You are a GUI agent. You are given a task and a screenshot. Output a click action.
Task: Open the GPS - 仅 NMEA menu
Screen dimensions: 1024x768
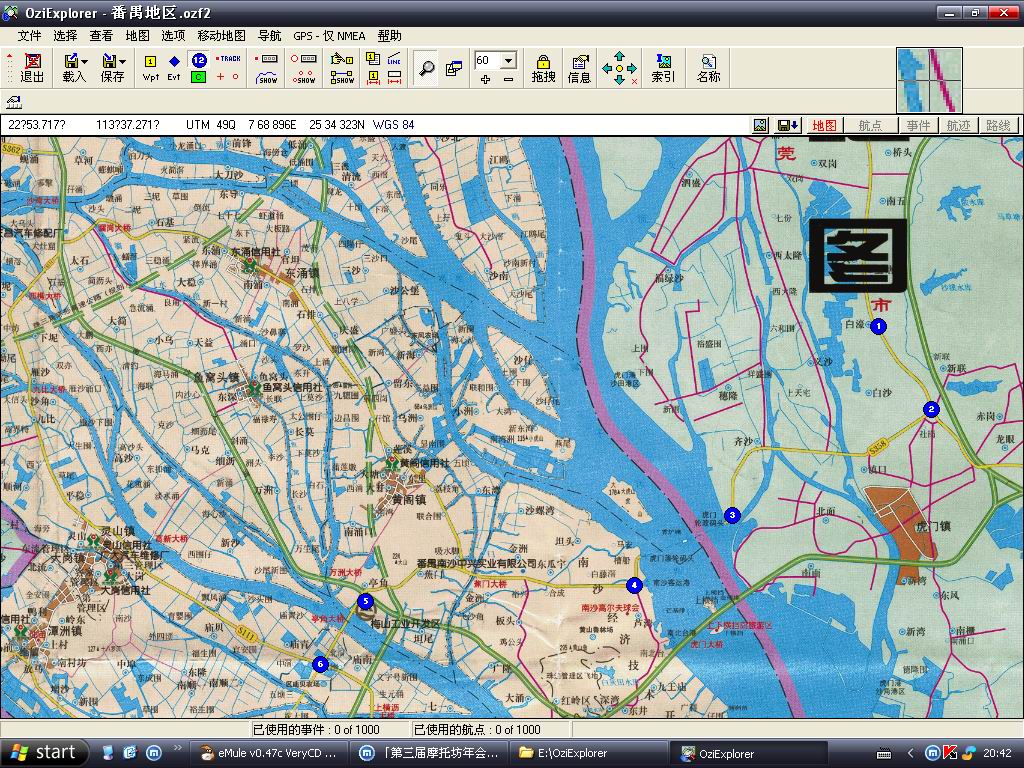pos(329,36)
